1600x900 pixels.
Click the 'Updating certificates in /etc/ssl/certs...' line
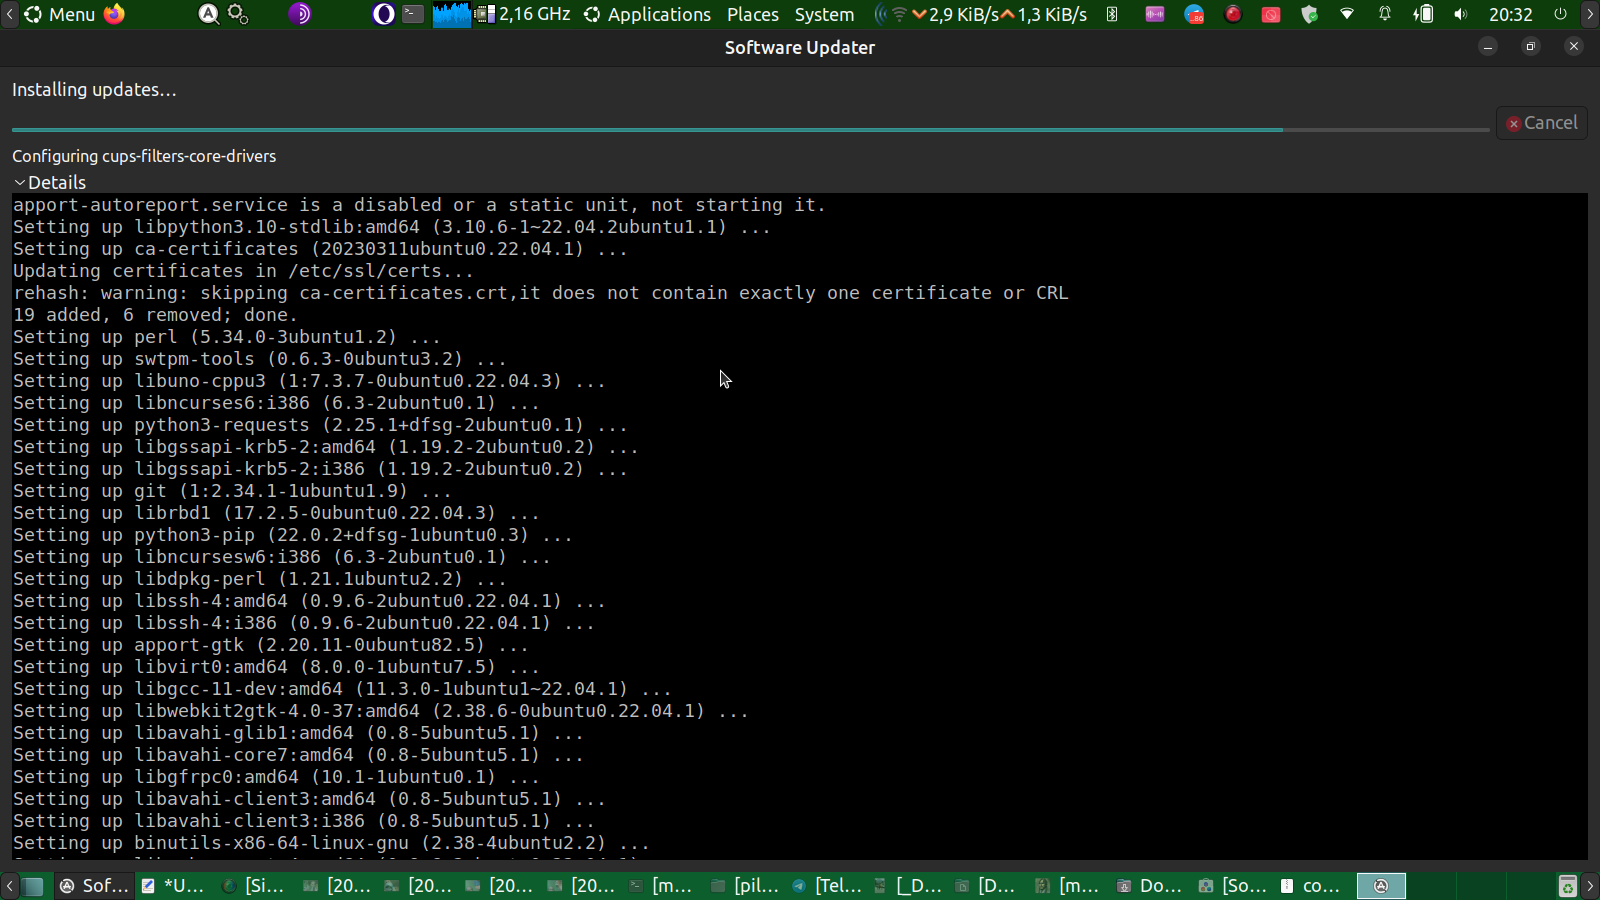[243, 271]
